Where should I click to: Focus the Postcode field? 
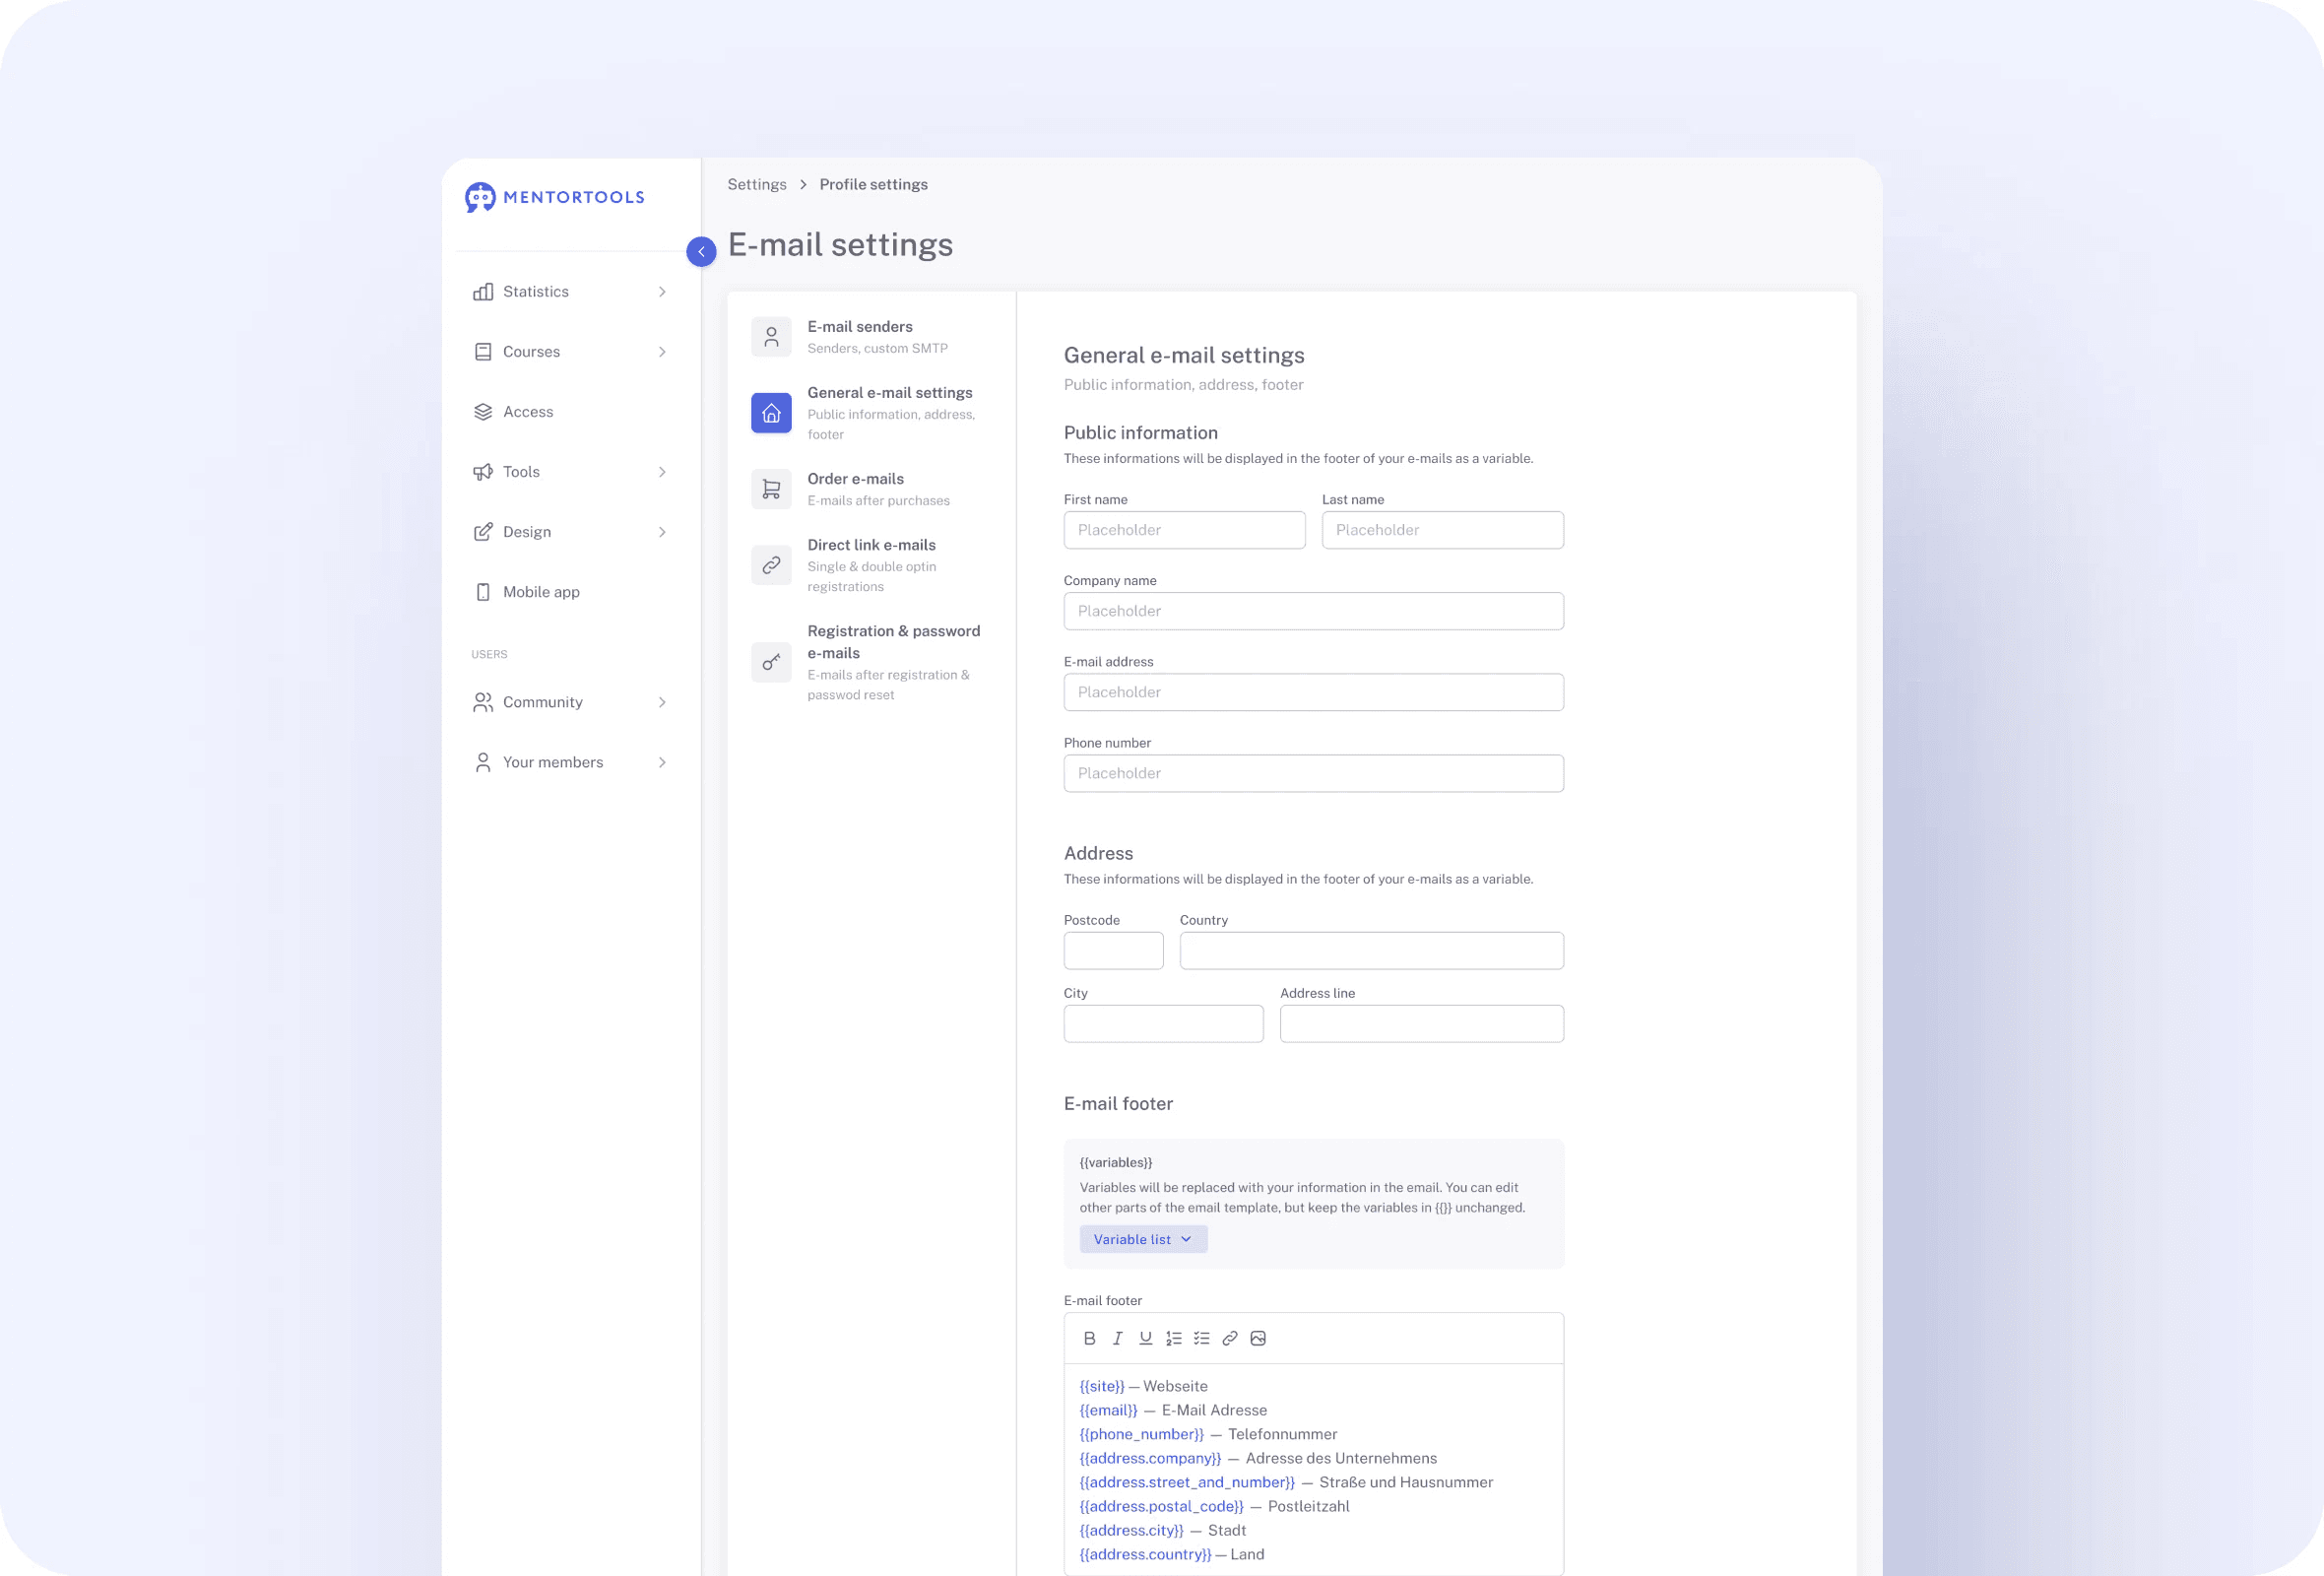tap(1113, 951)
